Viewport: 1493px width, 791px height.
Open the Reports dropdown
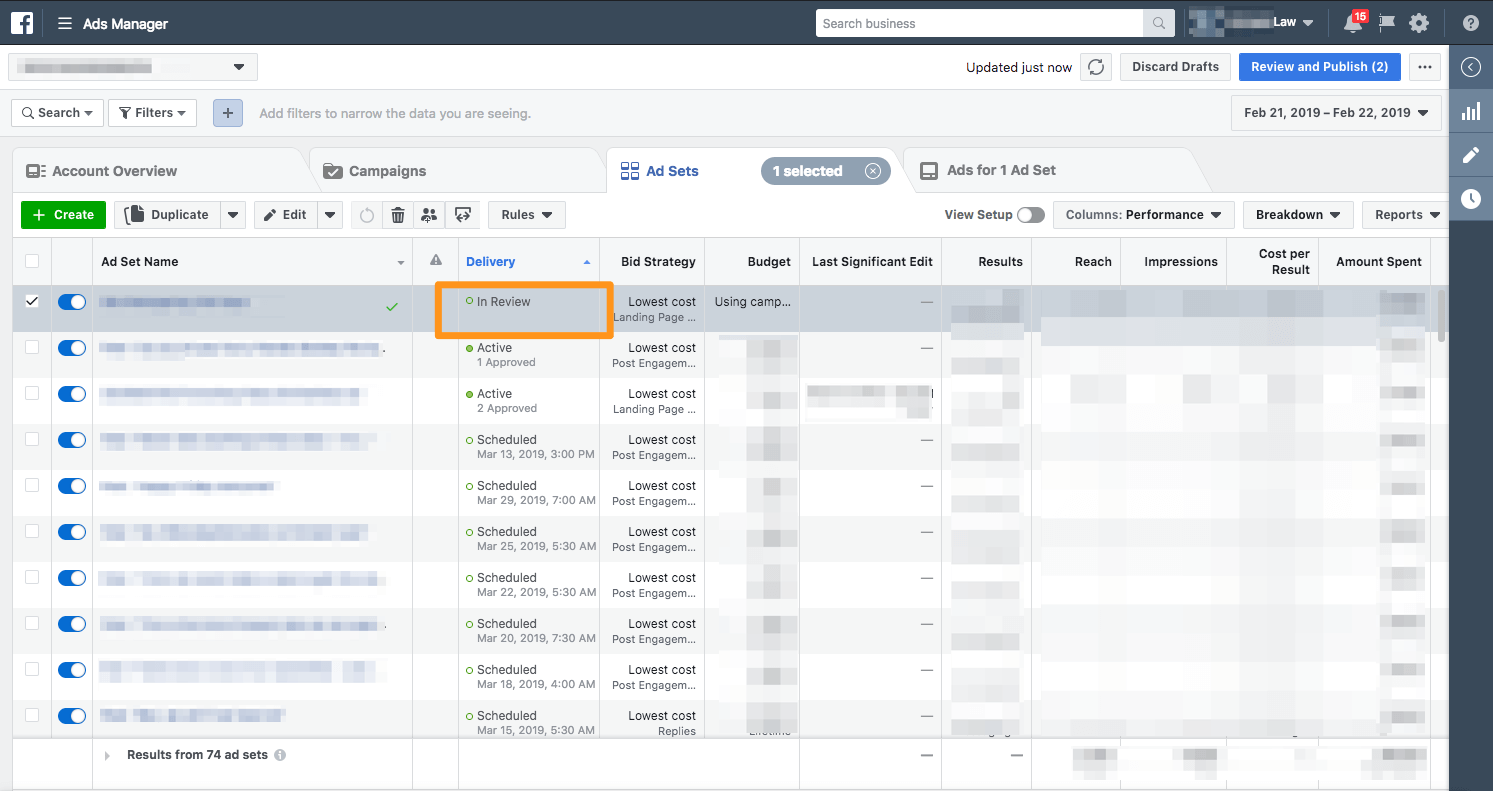pos(1406,215)
